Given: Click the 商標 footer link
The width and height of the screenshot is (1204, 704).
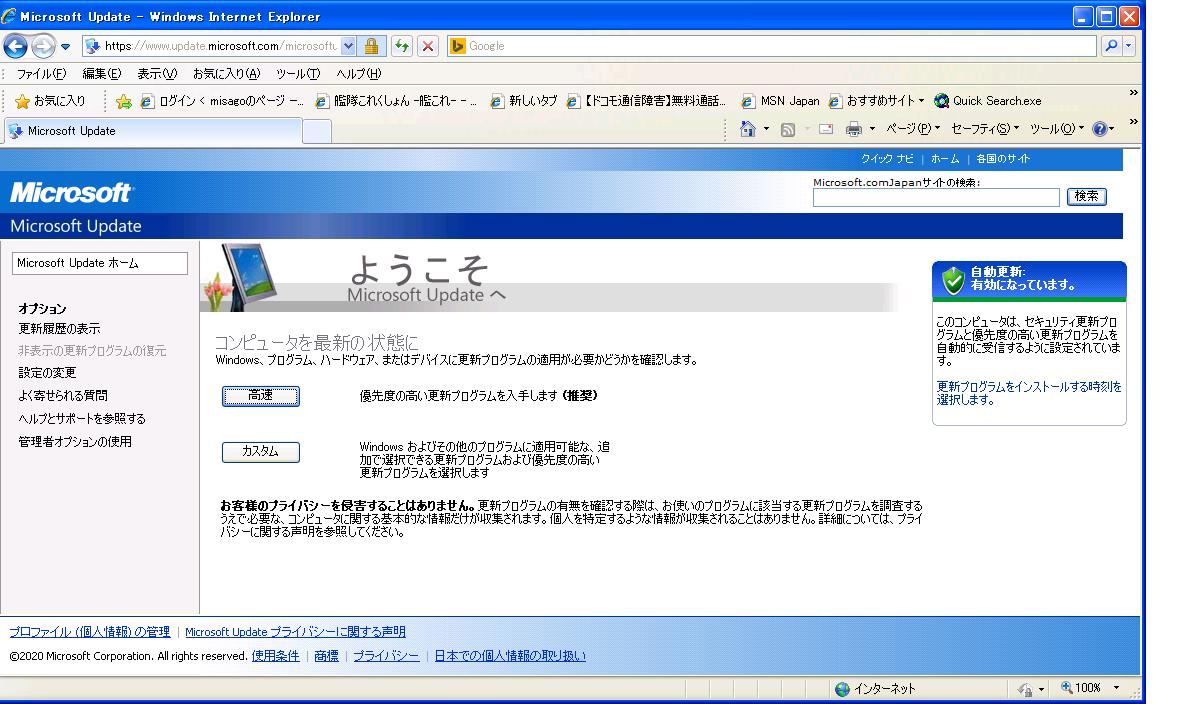Looking at the screenshot, I should [x=326, y=656].
